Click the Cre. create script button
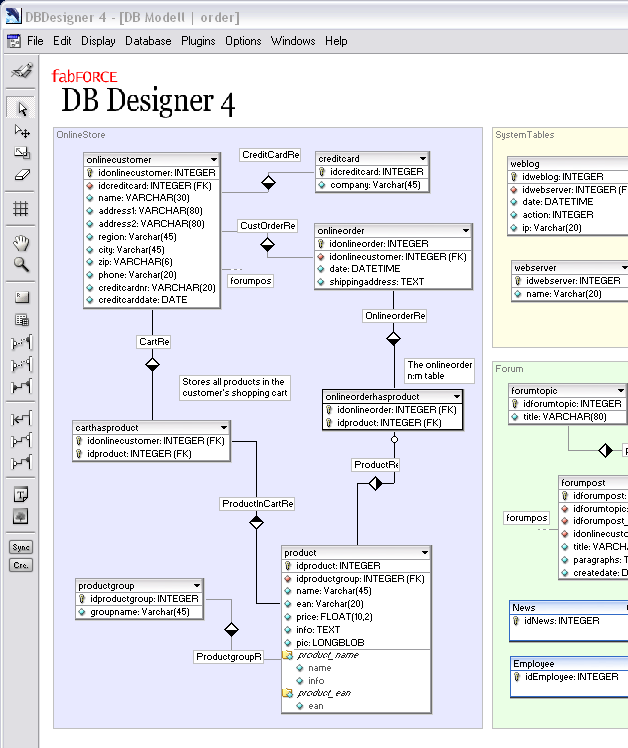 (21, 565)
